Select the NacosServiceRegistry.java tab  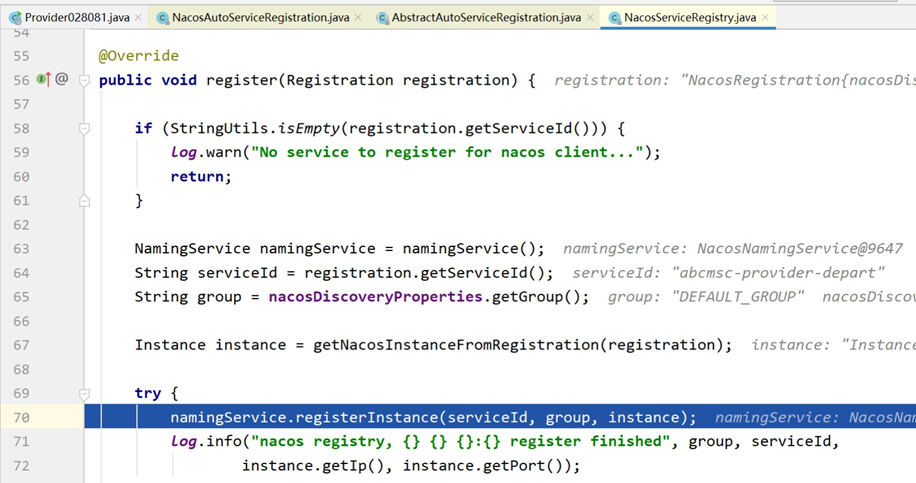tap(689, 18)
